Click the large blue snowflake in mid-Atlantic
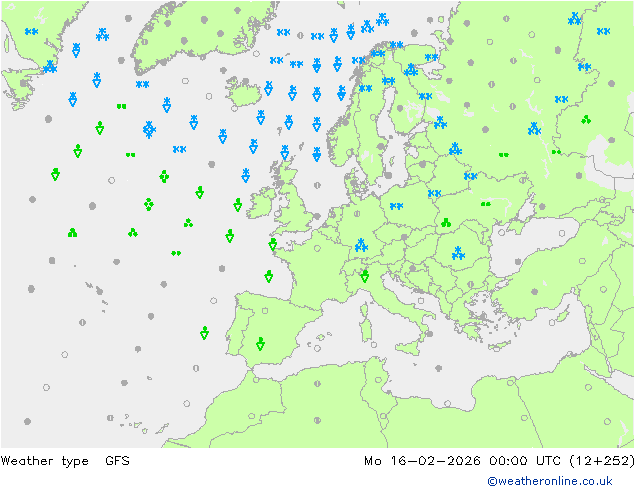 tap(149, 129)
